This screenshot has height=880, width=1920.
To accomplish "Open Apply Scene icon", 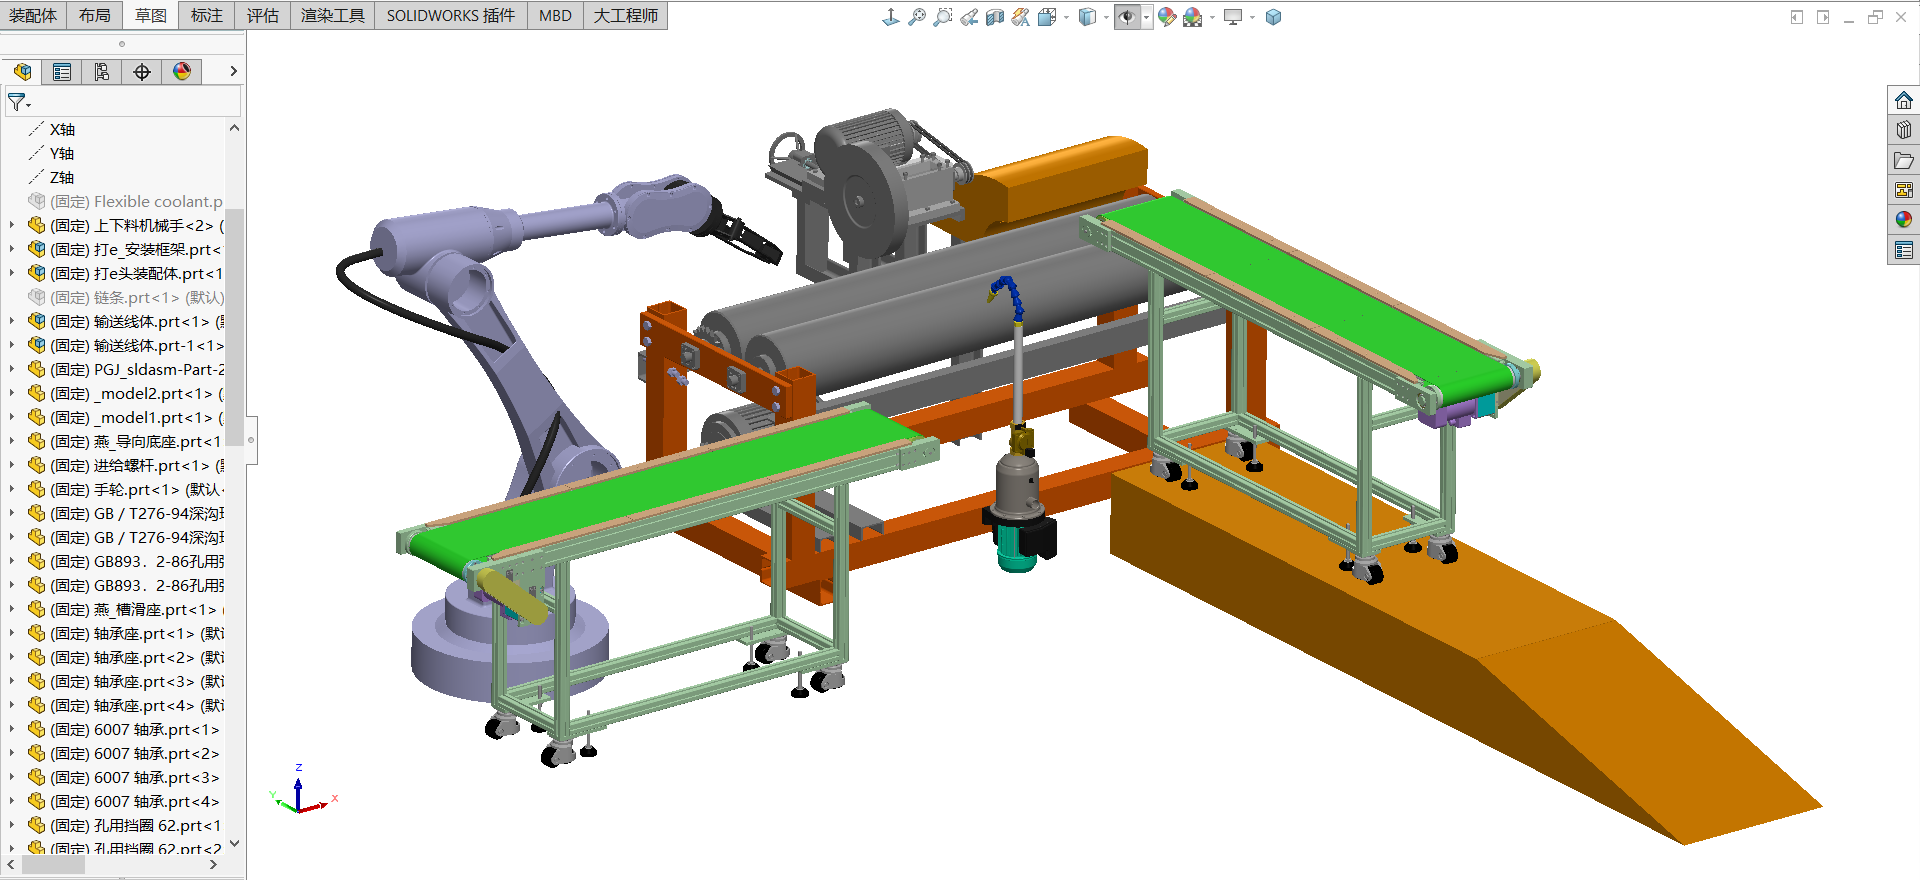I will (x=1192, y=17).
